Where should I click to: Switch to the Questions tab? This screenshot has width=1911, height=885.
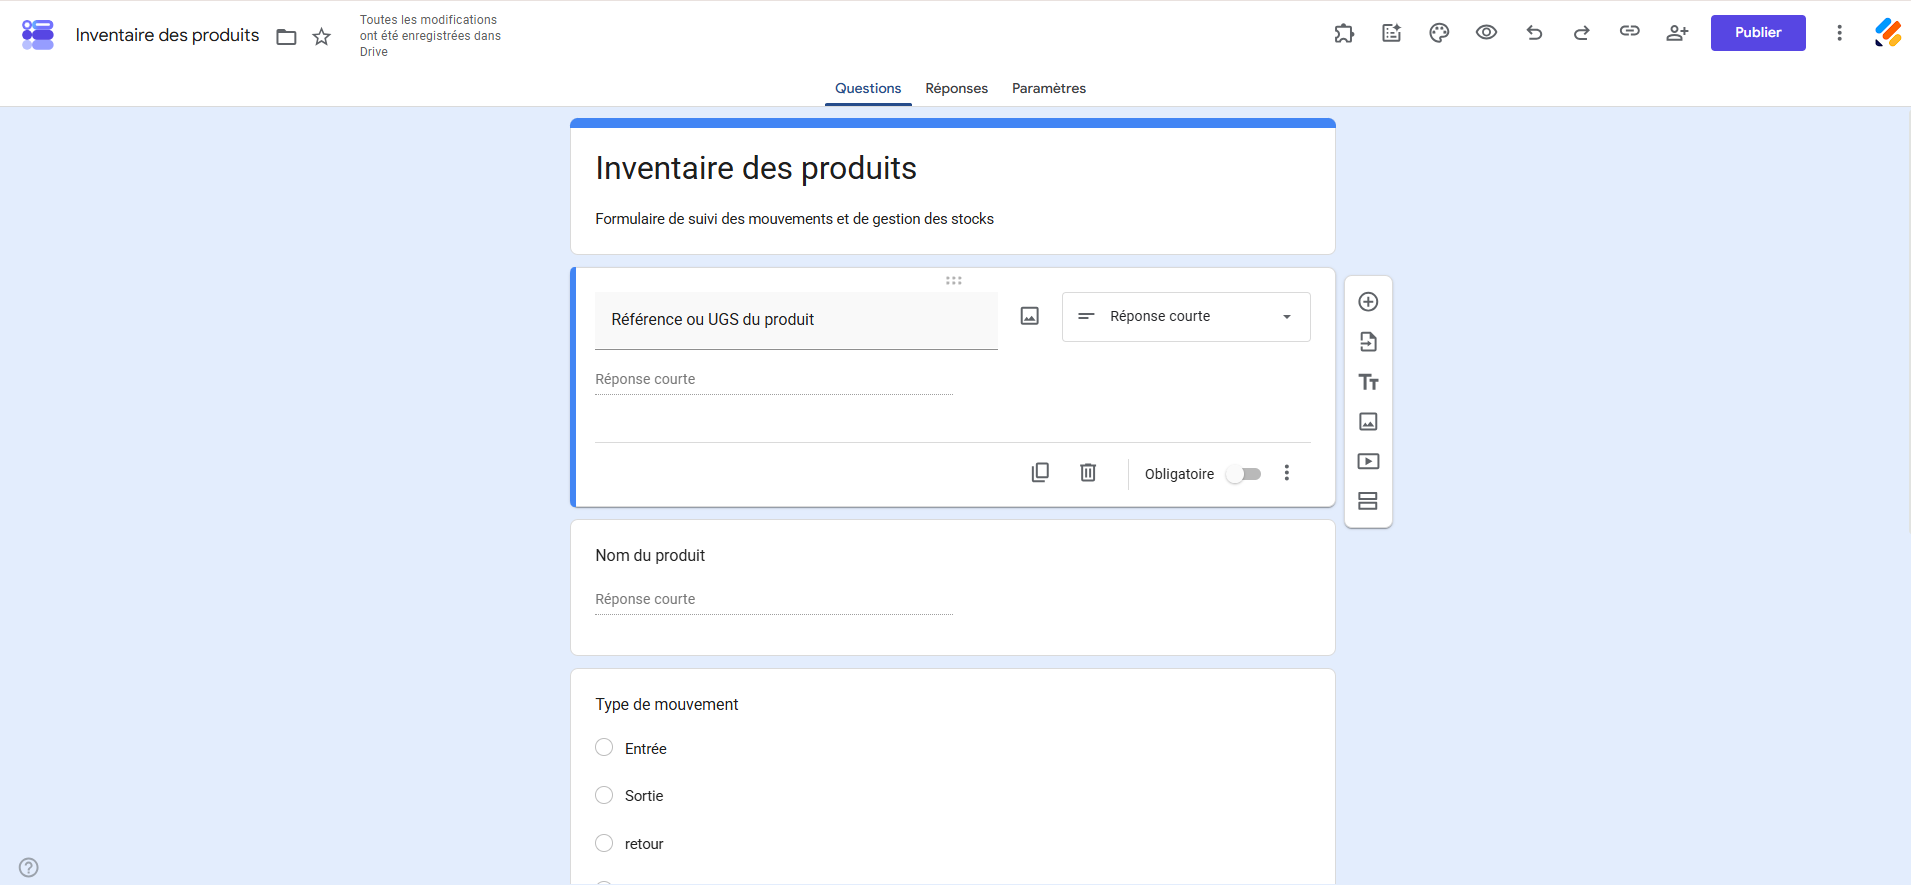click(x=868, y=88)
